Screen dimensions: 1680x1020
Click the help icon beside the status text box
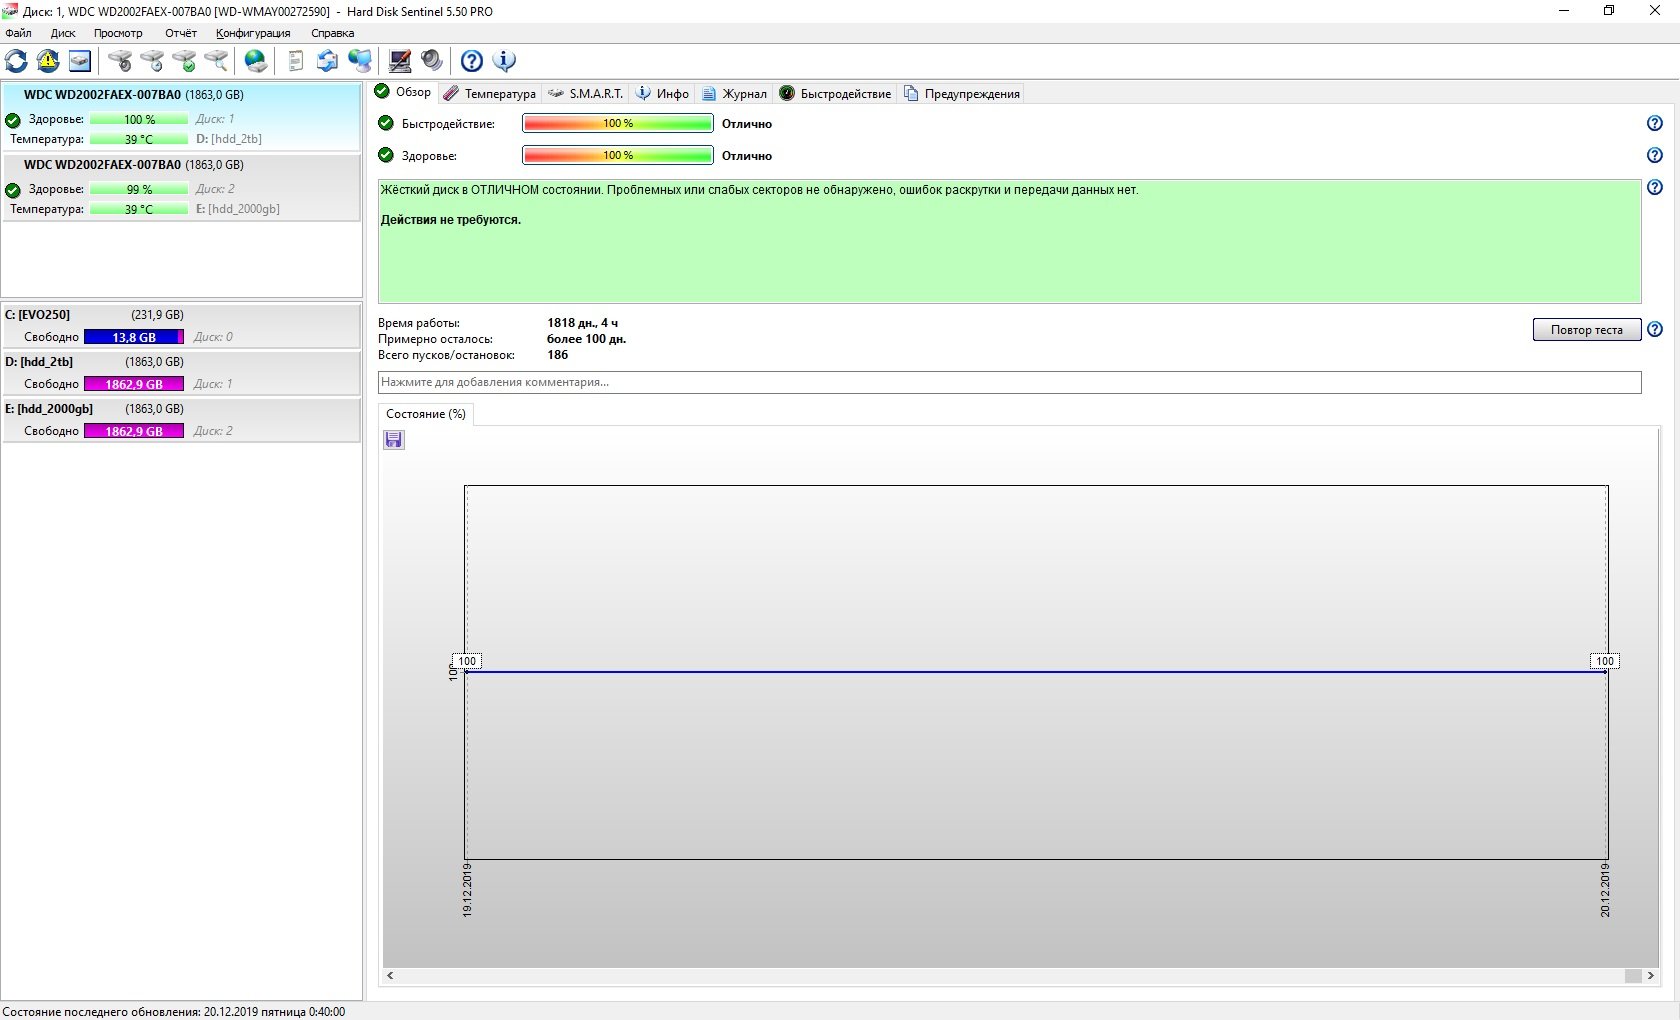click(x=1655, y=187)
